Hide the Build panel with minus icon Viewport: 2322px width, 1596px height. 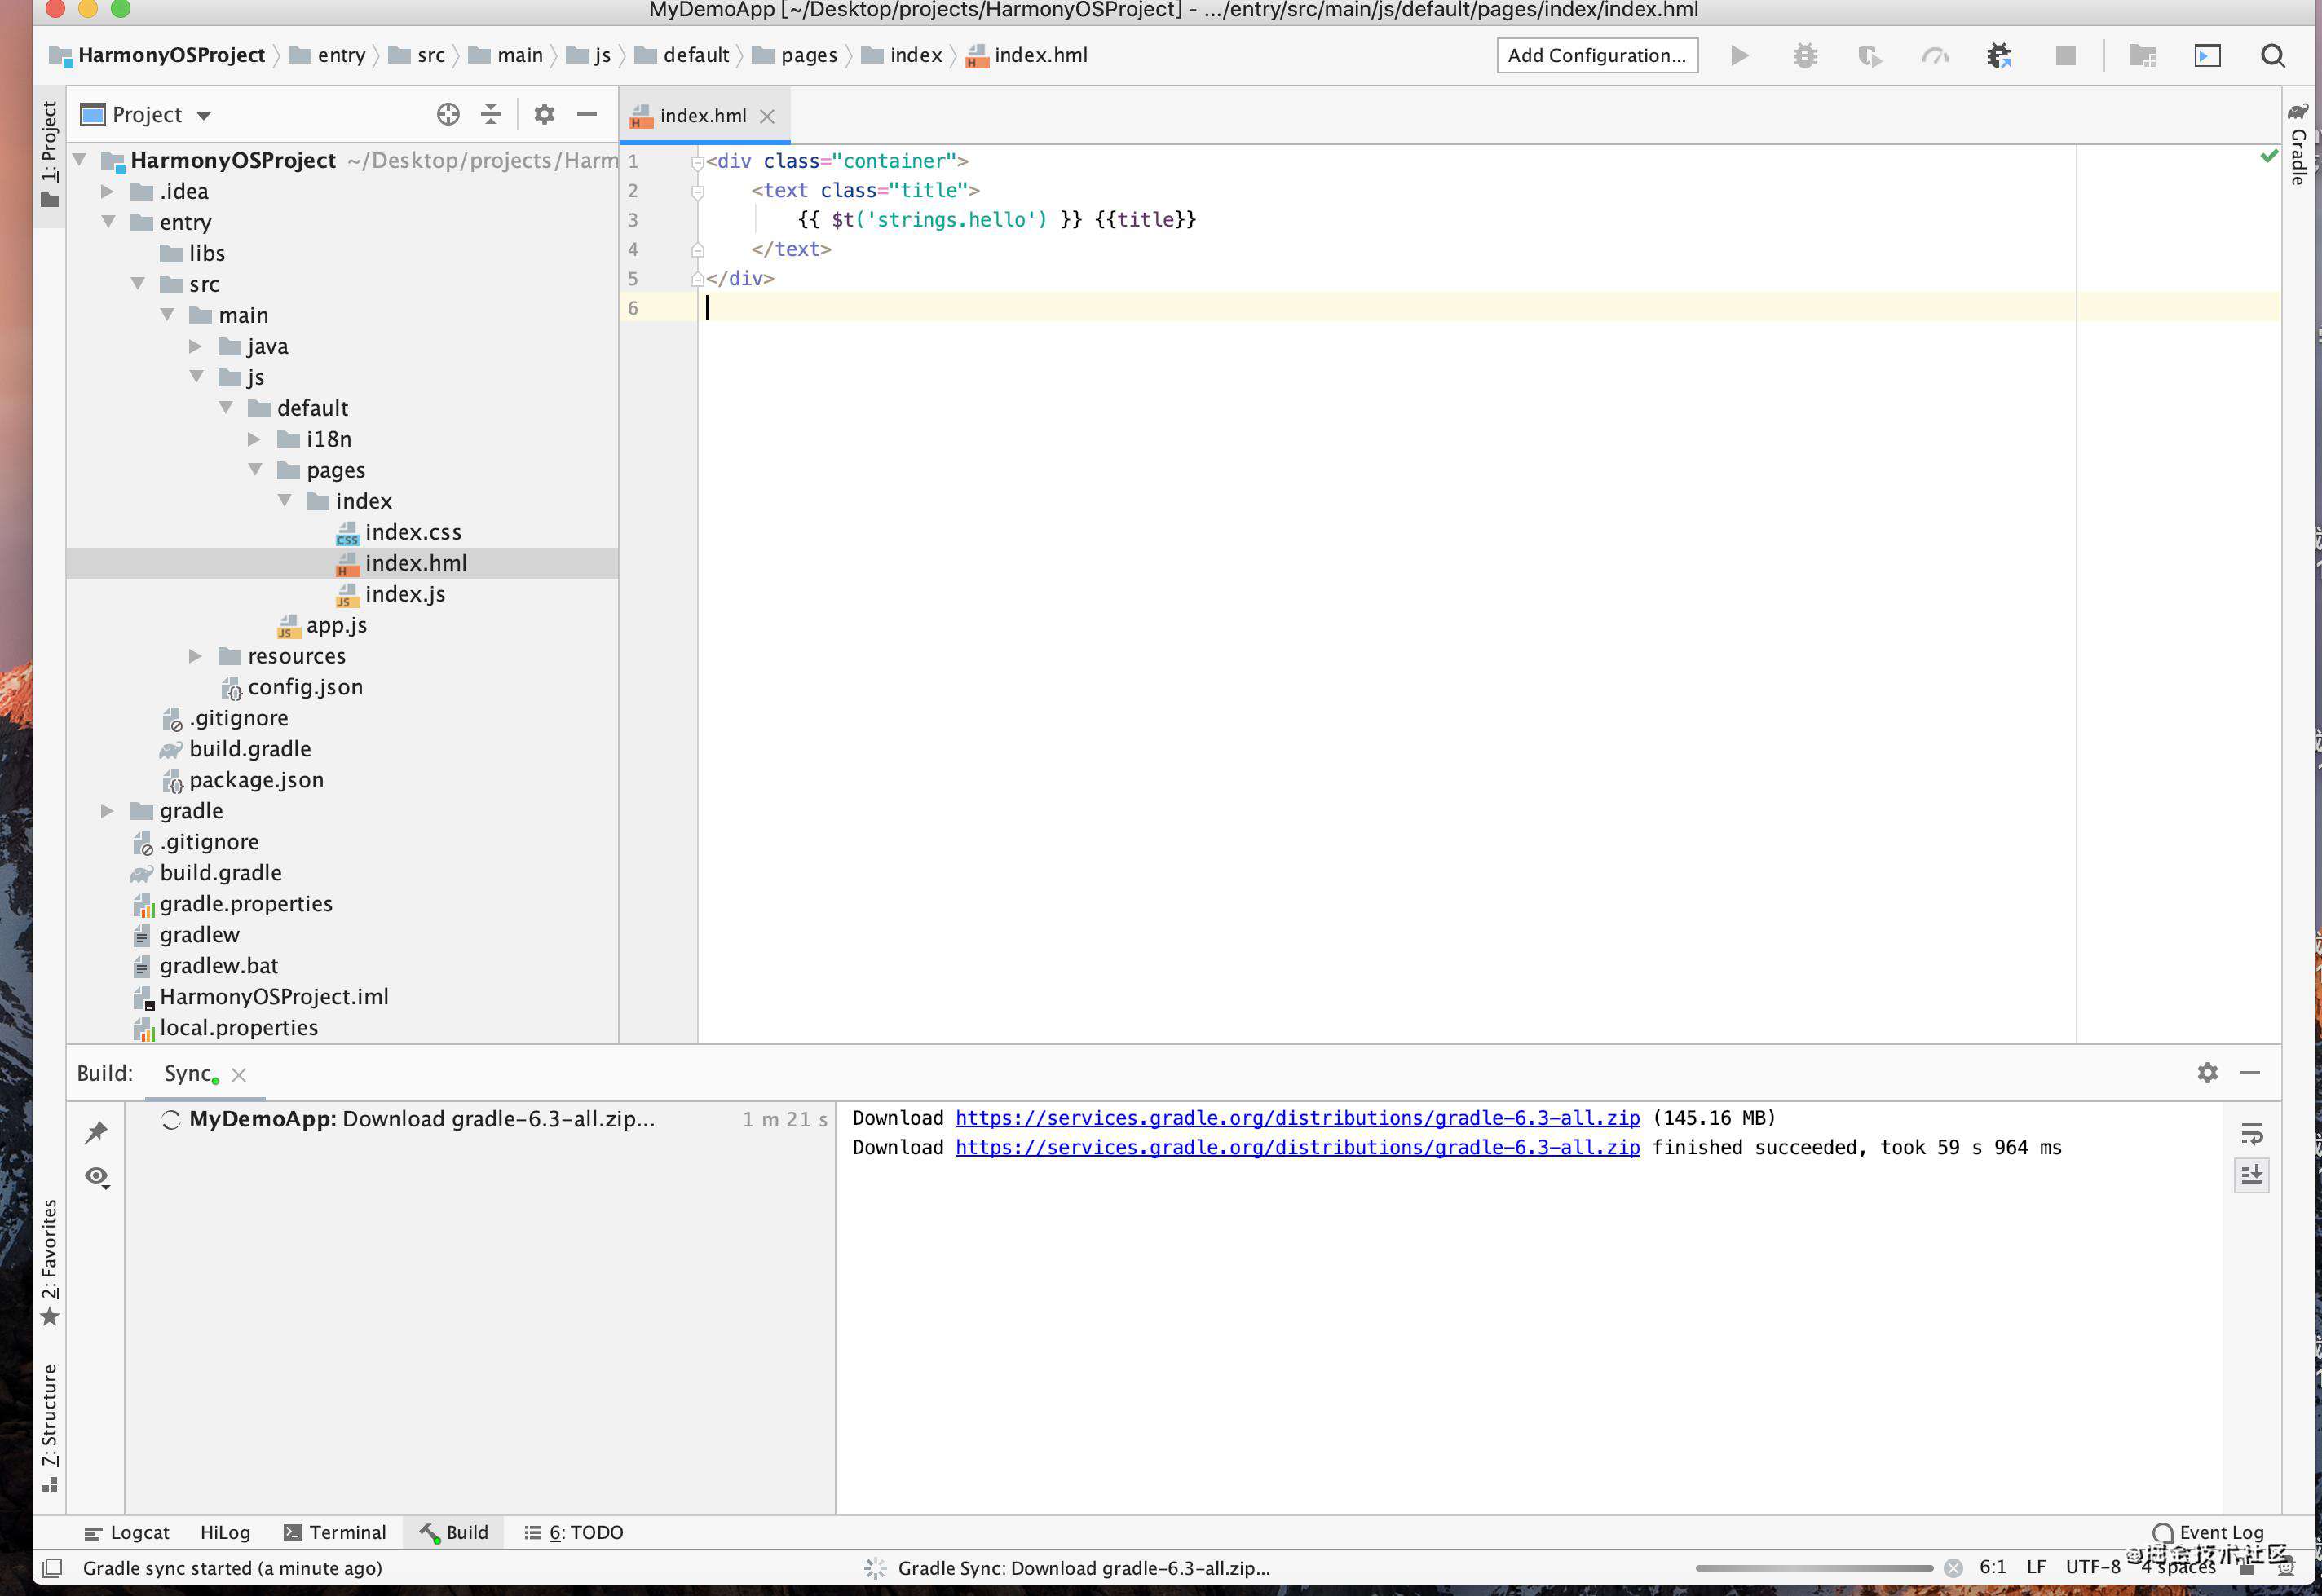(2250, 1072)
